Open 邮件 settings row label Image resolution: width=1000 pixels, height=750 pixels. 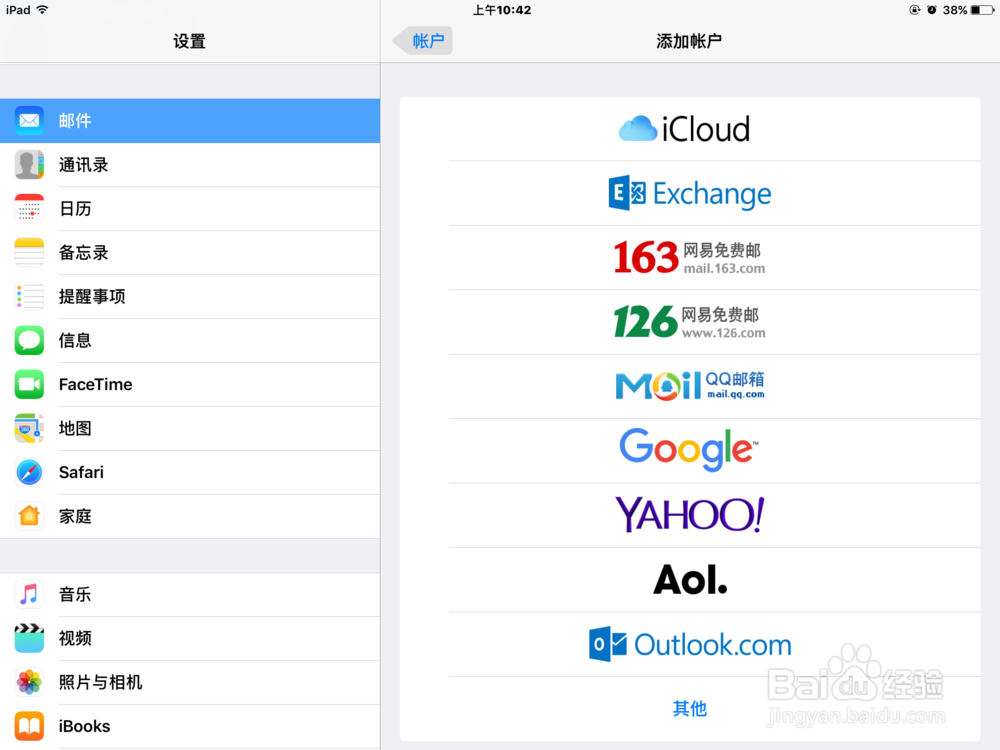coord(75,121)
